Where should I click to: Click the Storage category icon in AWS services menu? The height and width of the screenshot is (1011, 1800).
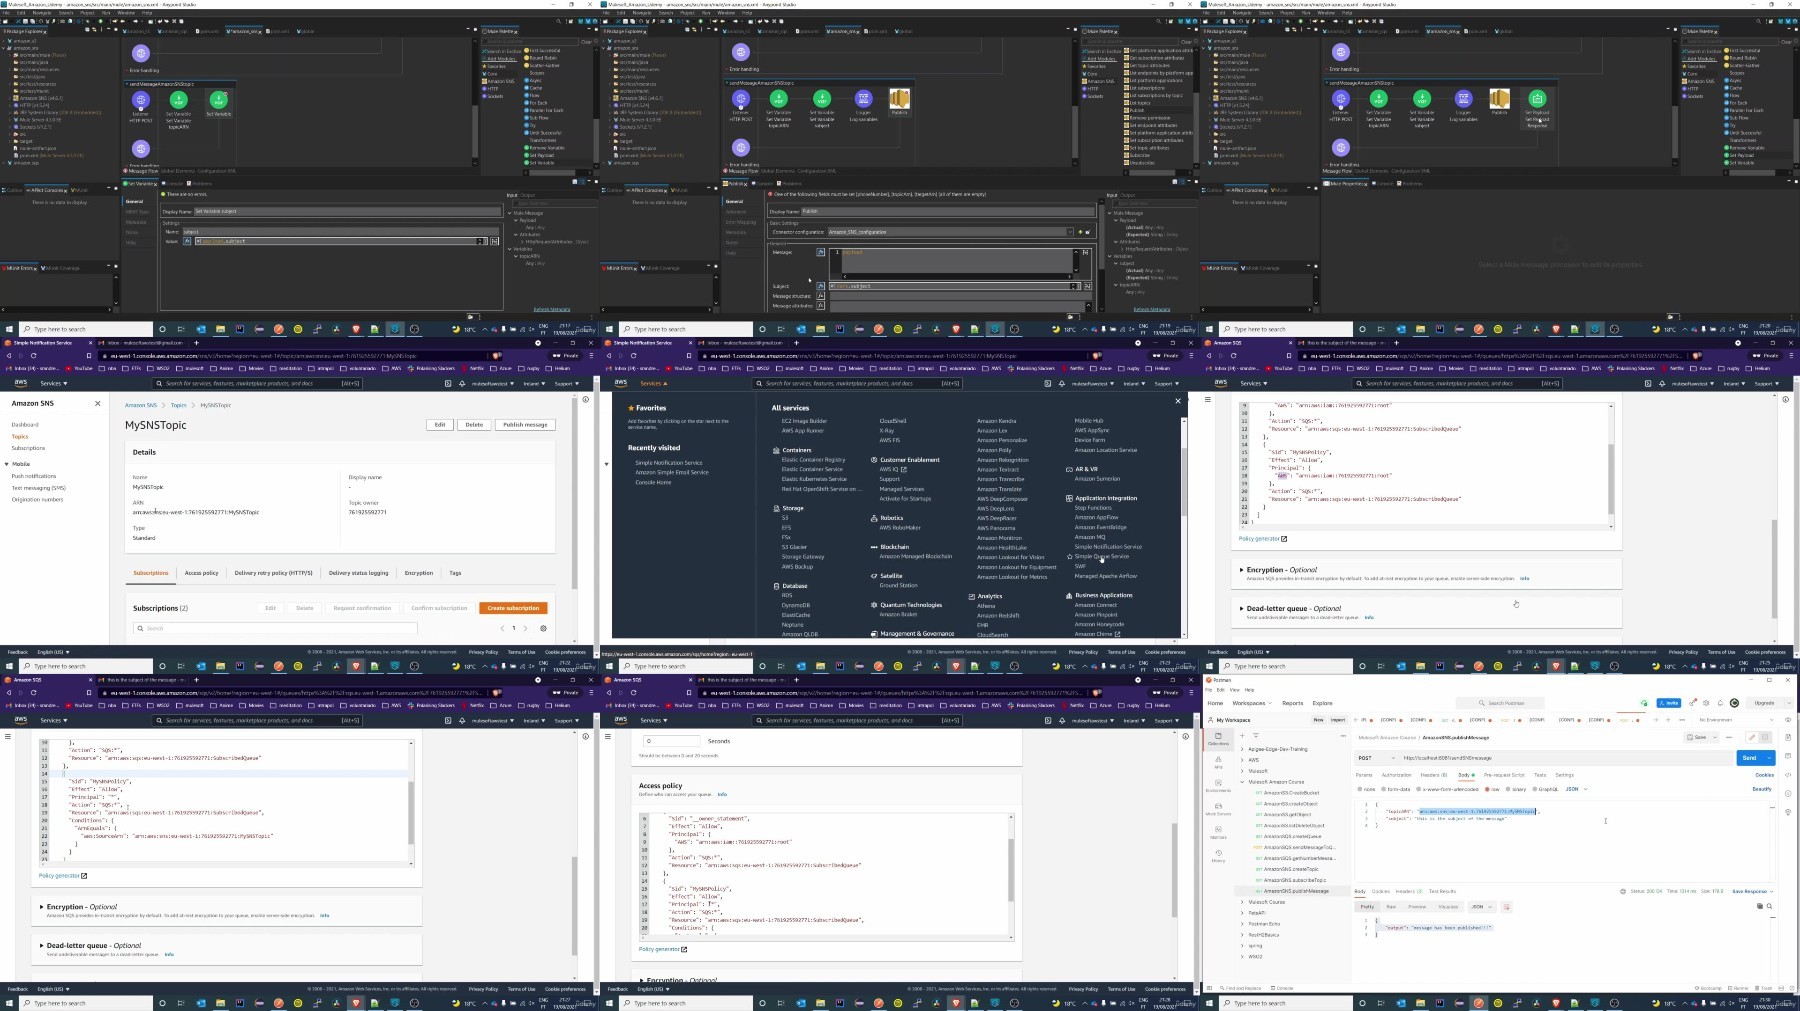[775, 508]
